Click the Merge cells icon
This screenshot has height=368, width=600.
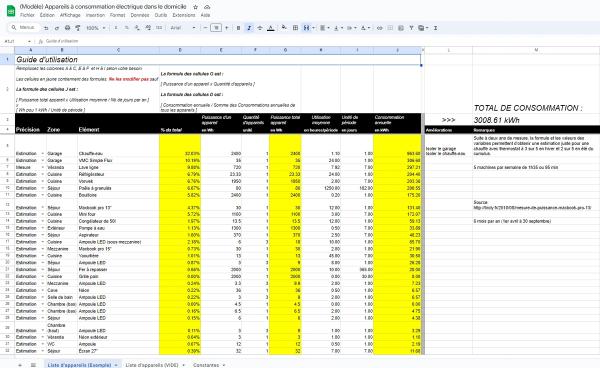tap(307, 28)
